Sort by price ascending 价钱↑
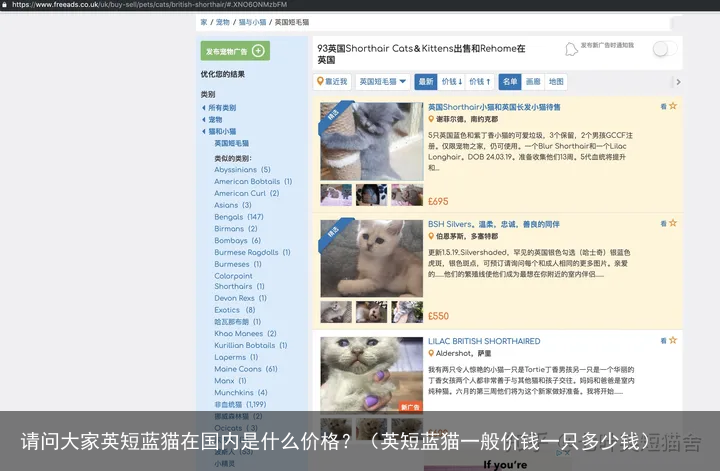Screen dimensions: 720x471 pyautogui.click(x=480, y=82)
